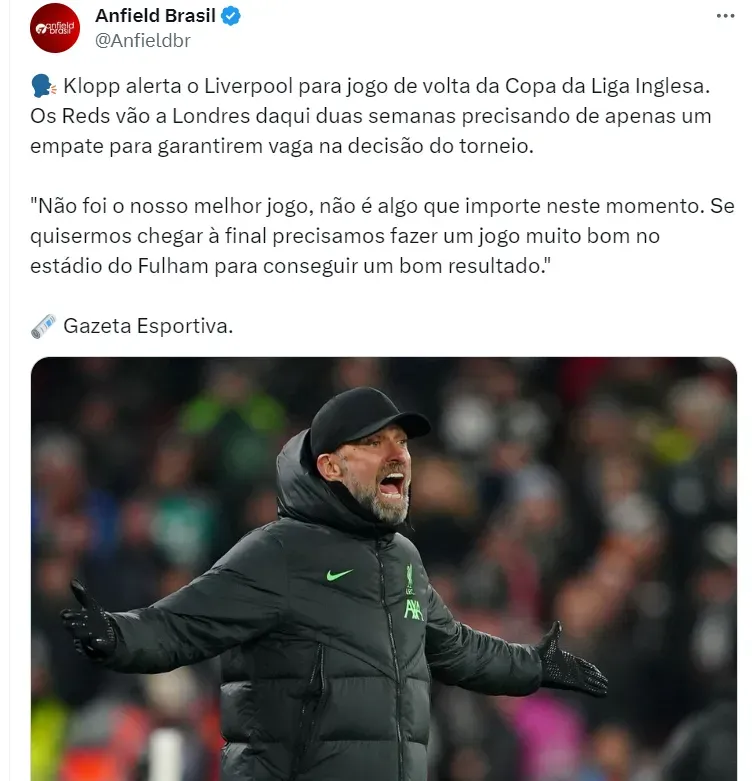The width and height of the screenshot is (752, 781).
Task: Click the quote starting 'Não foi o nosso'
Action: tap(382, 236)
